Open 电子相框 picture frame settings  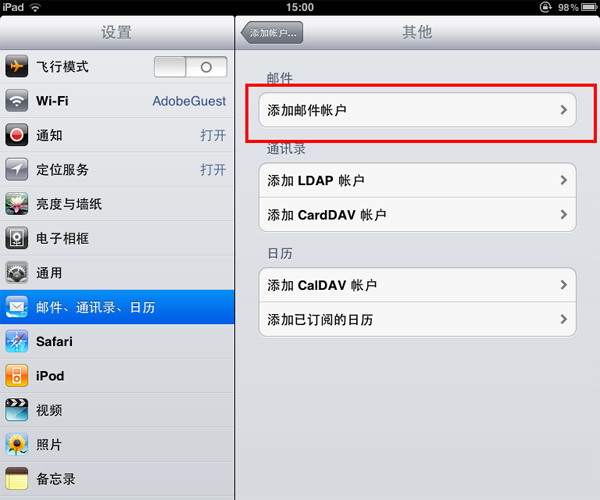tap(117, 238)
